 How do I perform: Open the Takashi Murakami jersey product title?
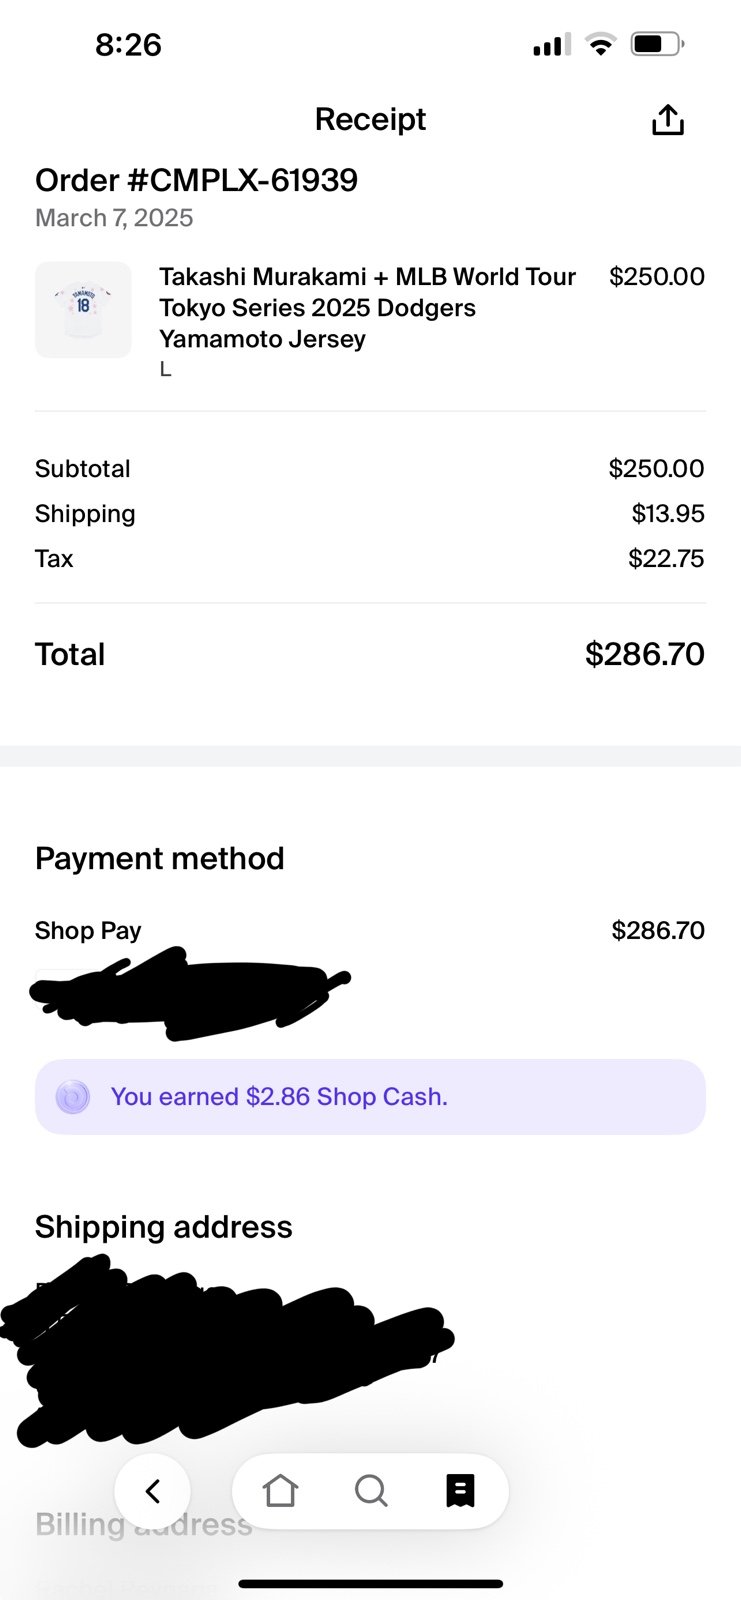[368, 308]
